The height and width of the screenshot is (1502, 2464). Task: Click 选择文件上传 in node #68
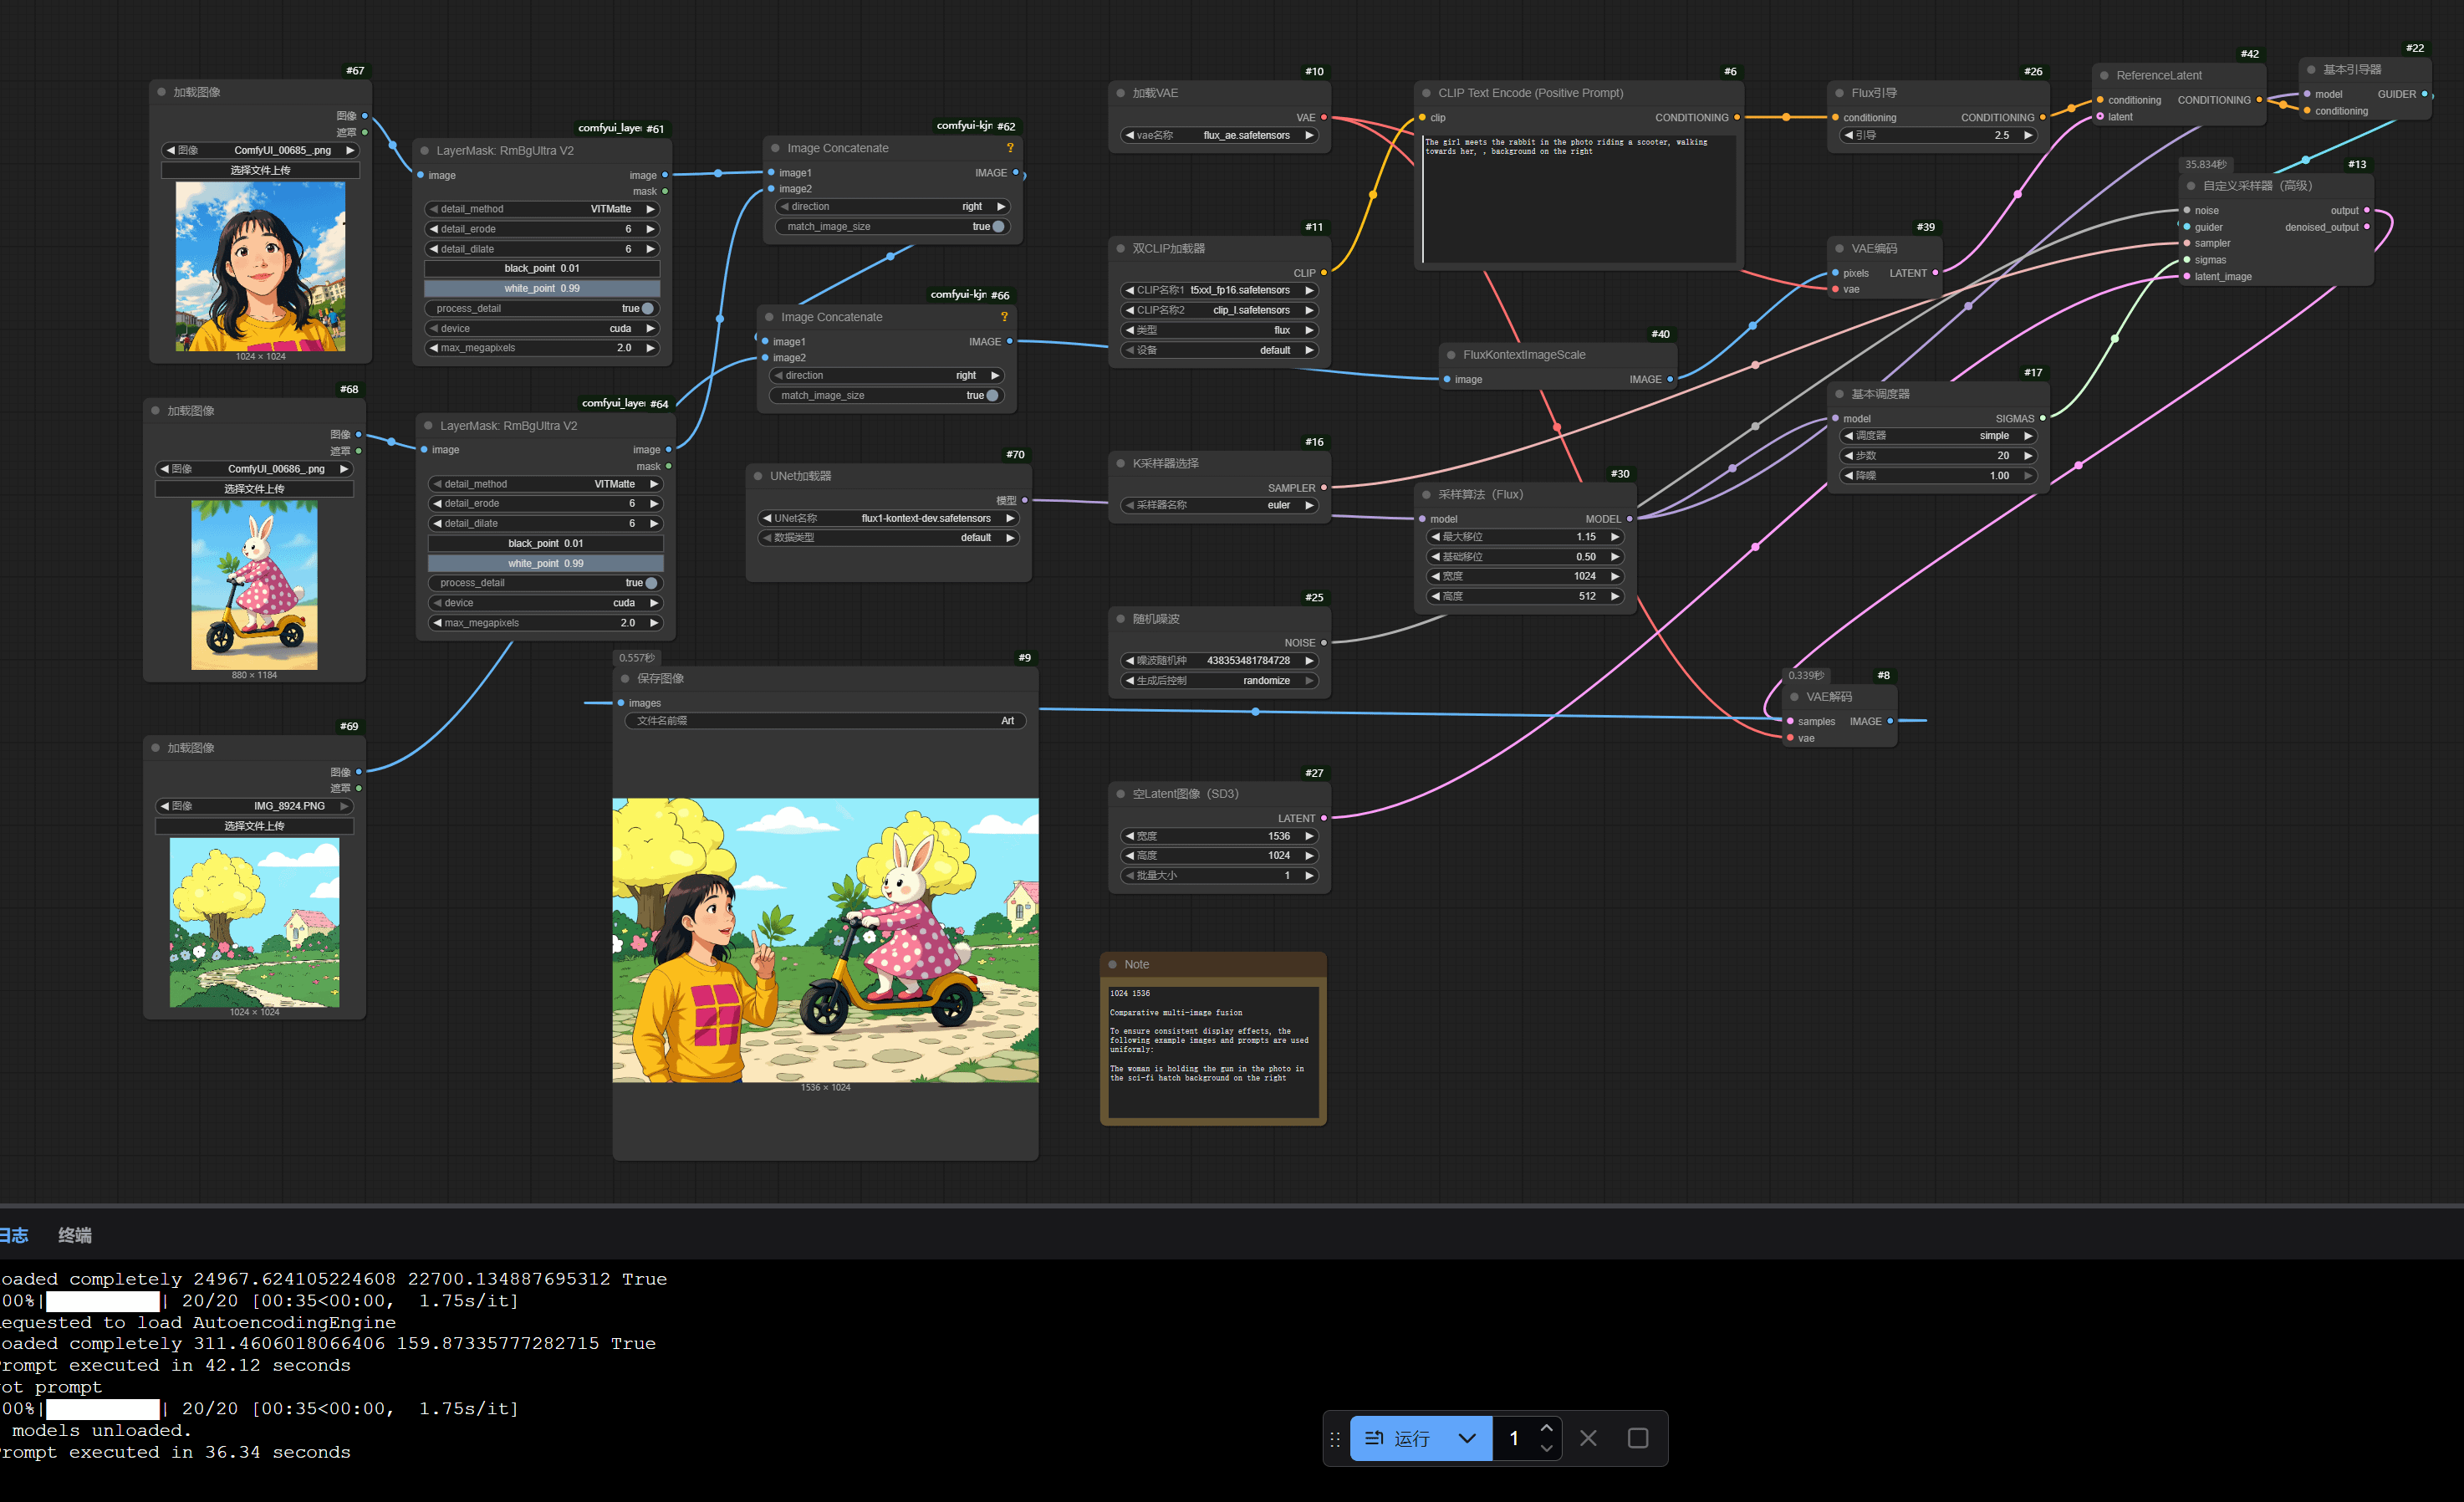[x=254, y=489]
